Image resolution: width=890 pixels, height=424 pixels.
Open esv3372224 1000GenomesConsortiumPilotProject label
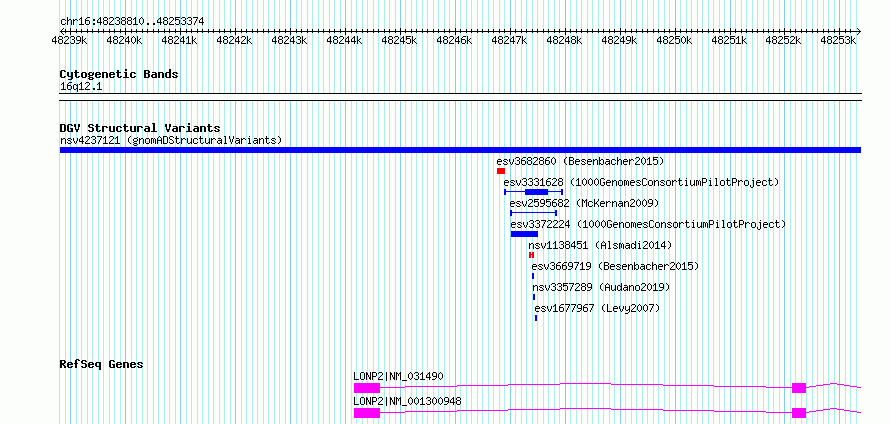click(x=648, y=224)
